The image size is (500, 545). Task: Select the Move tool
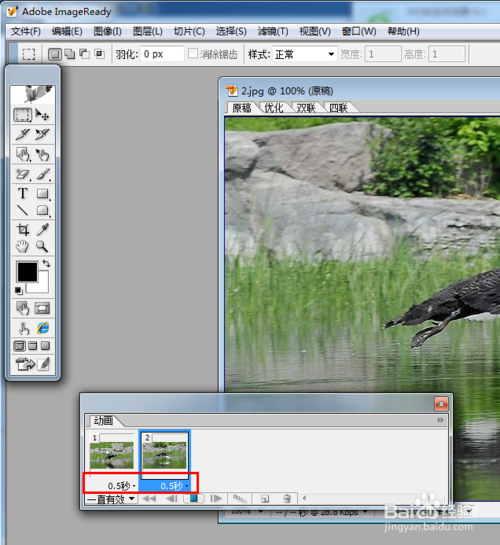click(43, 115)
